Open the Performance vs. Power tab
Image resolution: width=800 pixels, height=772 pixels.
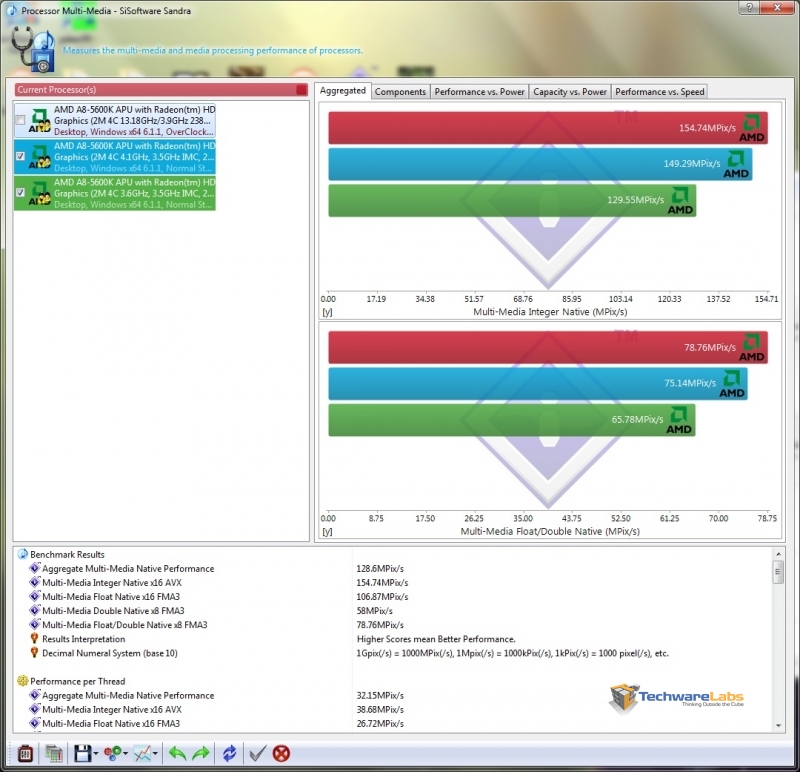tap(480, 92)
